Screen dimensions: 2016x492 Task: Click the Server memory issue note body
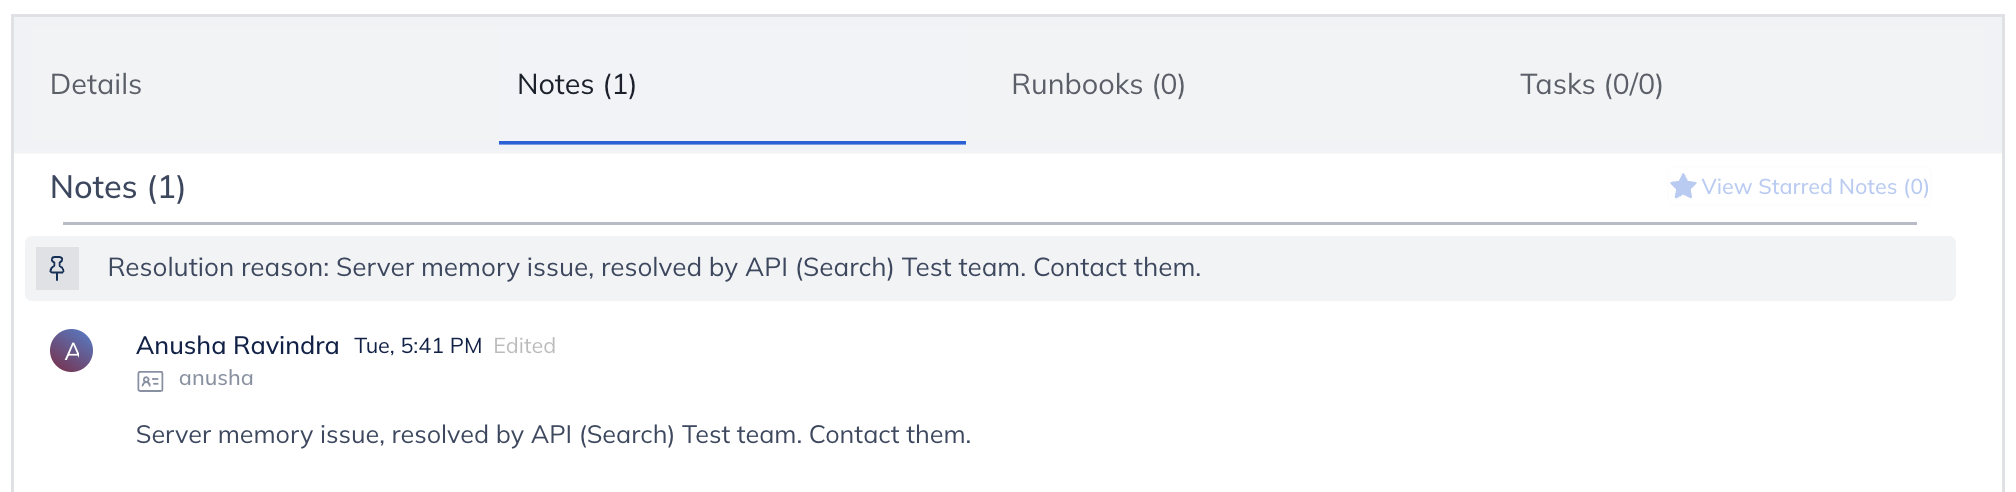click(553, 435)
